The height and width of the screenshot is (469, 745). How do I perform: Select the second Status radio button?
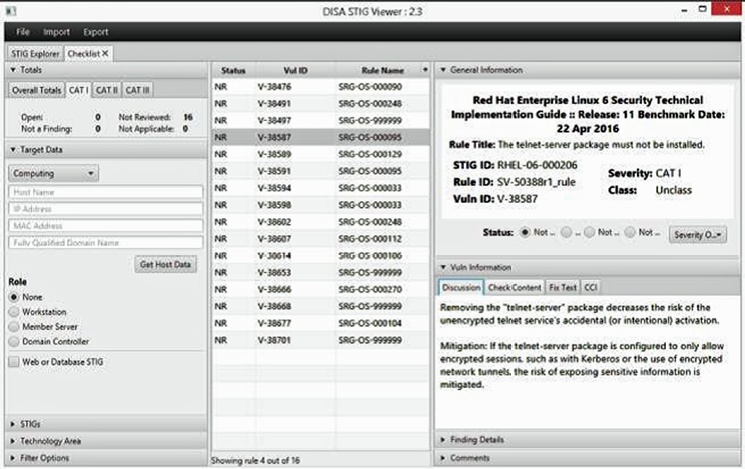pyautogui.click(x=566, y=232)
